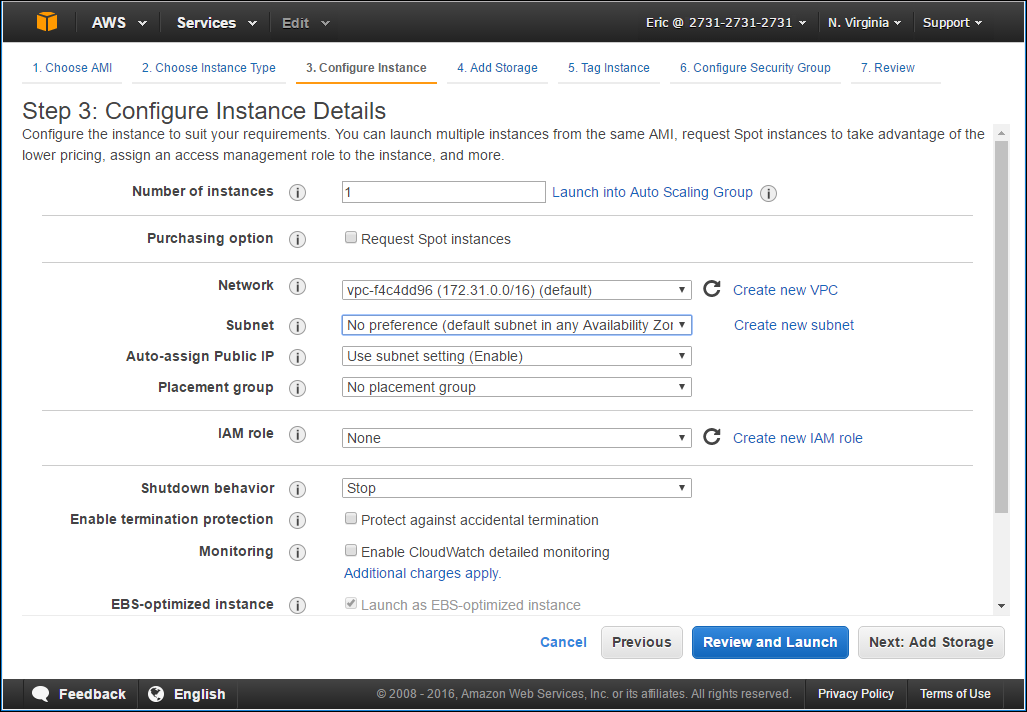This screenshot has height=712, width=1027.
Task: Open the Subnet dropdown
Action: (x=517, y=325)
